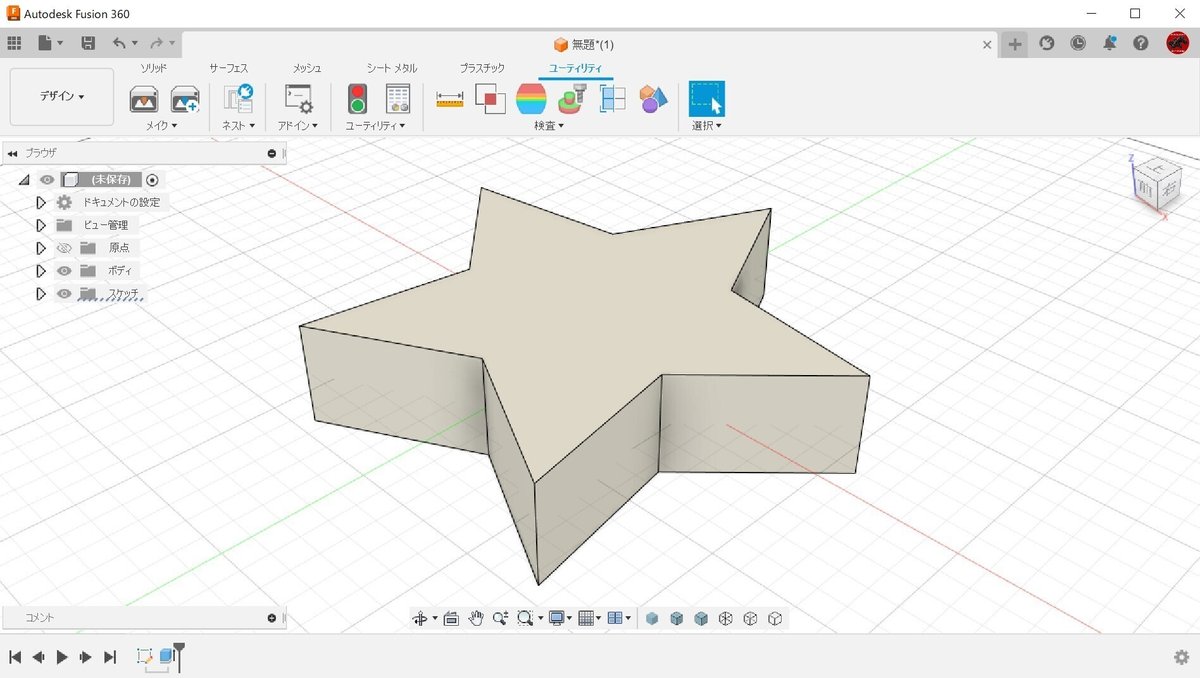Click the Scripts and Add-Ins icon
This screenshot has height=678, width=1200.
pyautogui.click(x=298, y=99)
